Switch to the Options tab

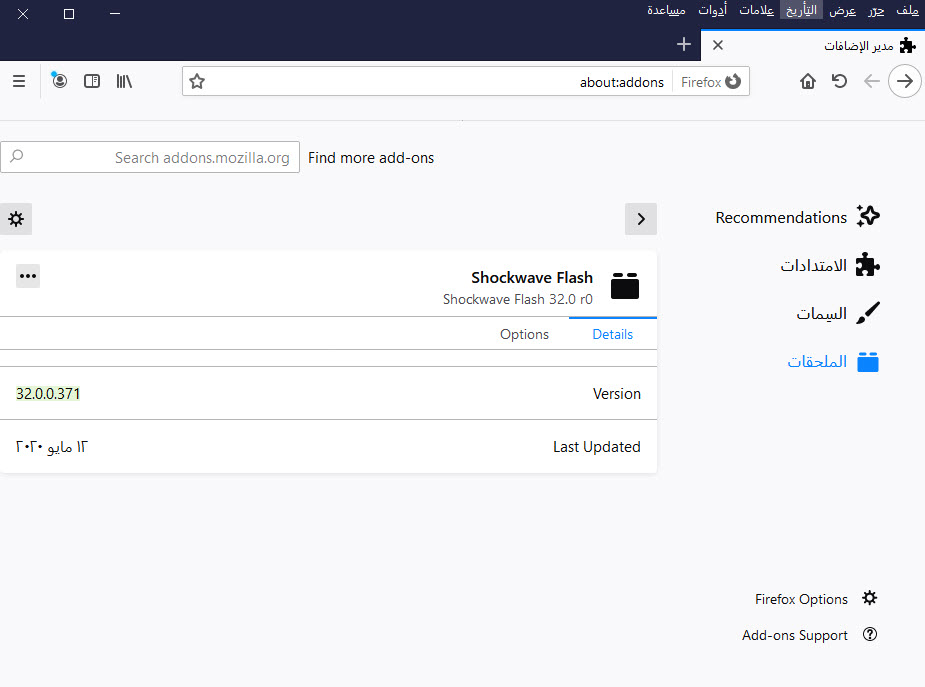pos(524,334)
